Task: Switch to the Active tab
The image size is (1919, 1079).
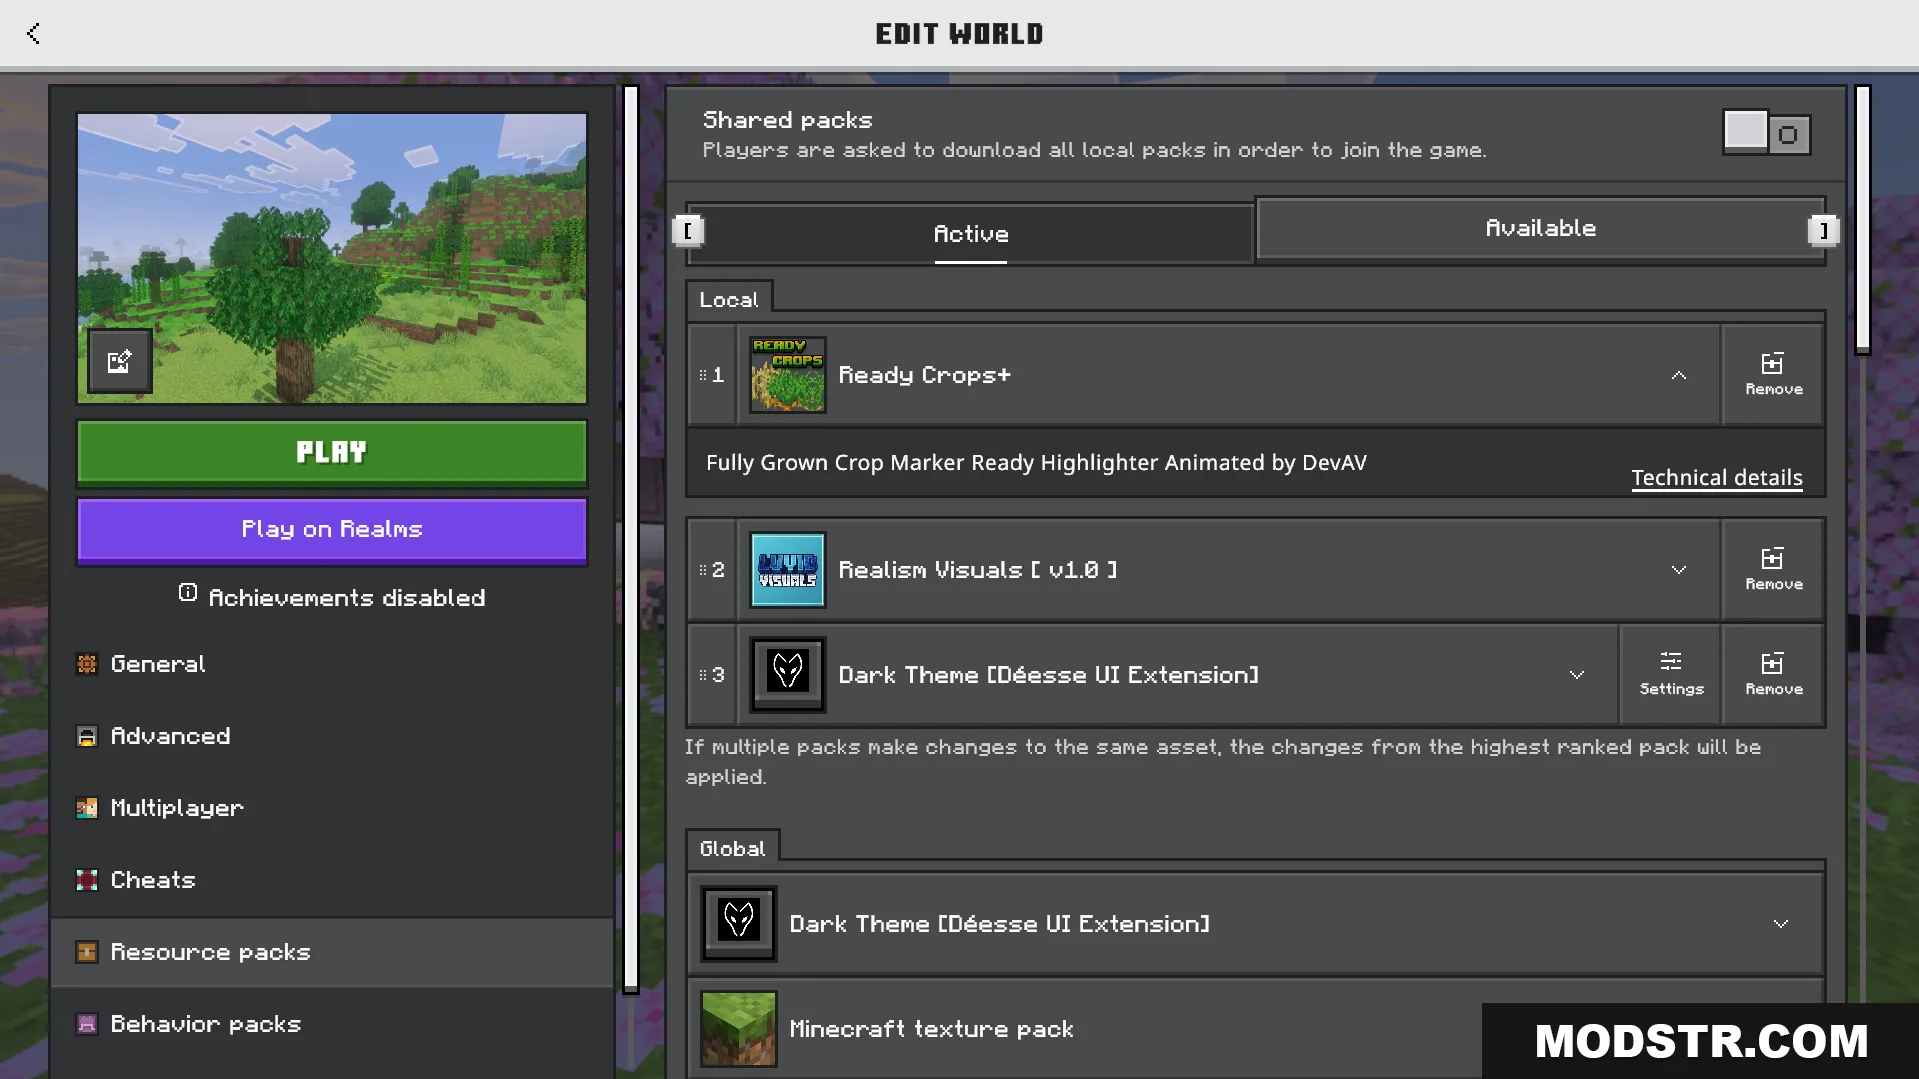Action: 970,234
